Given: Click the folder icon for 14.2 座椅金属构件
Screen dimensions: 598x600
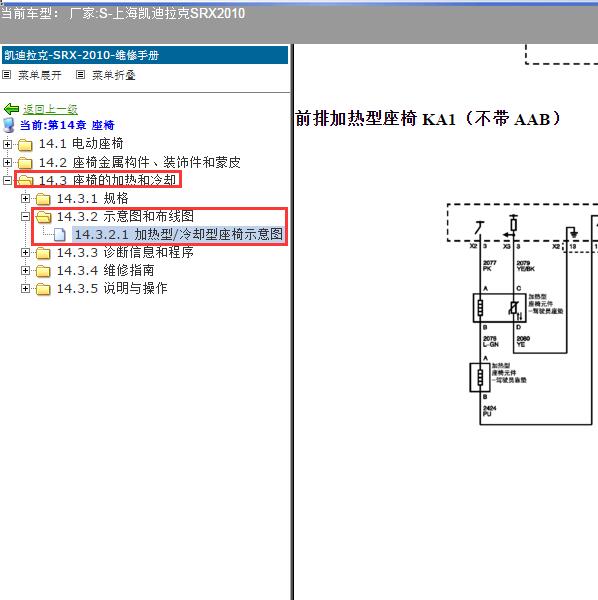Looking at the screenshot, I should pyautogui.click(x=25, y=163).
